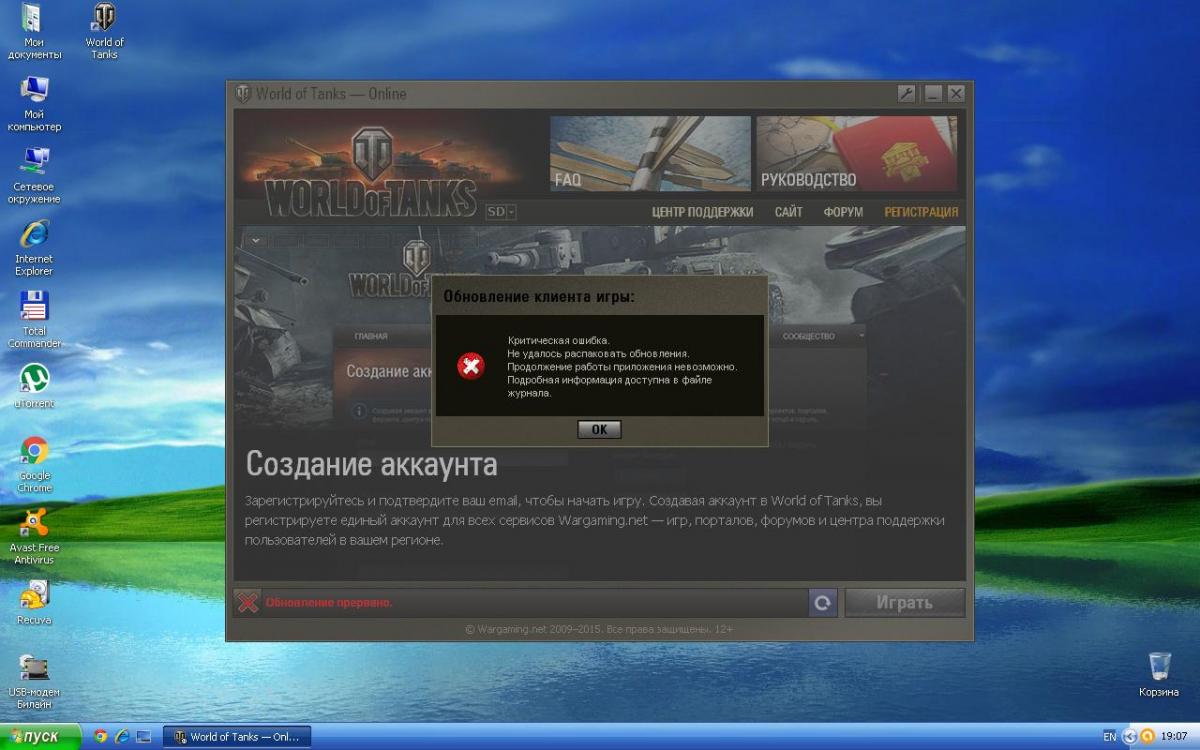Select Сетевое окружение desktop icon
This screenshot has height=750, width=1200.
click(34, 176)
